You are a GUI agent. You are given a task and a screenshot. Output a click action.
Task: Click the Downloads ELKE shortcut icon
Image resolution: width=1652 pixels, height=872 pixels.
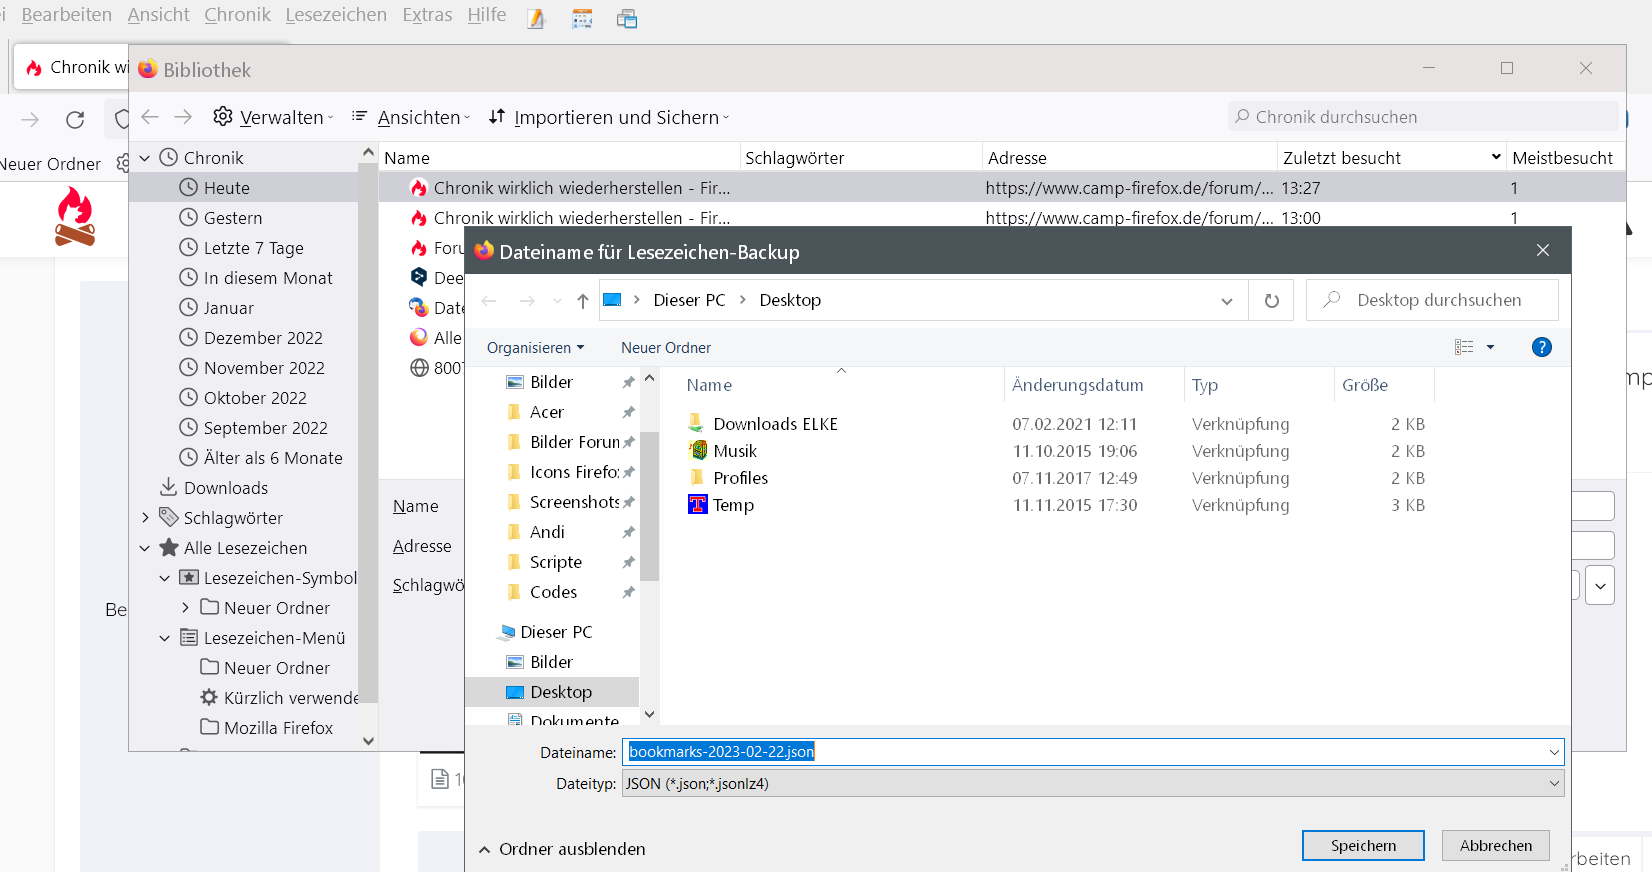(x=697, y=424)
